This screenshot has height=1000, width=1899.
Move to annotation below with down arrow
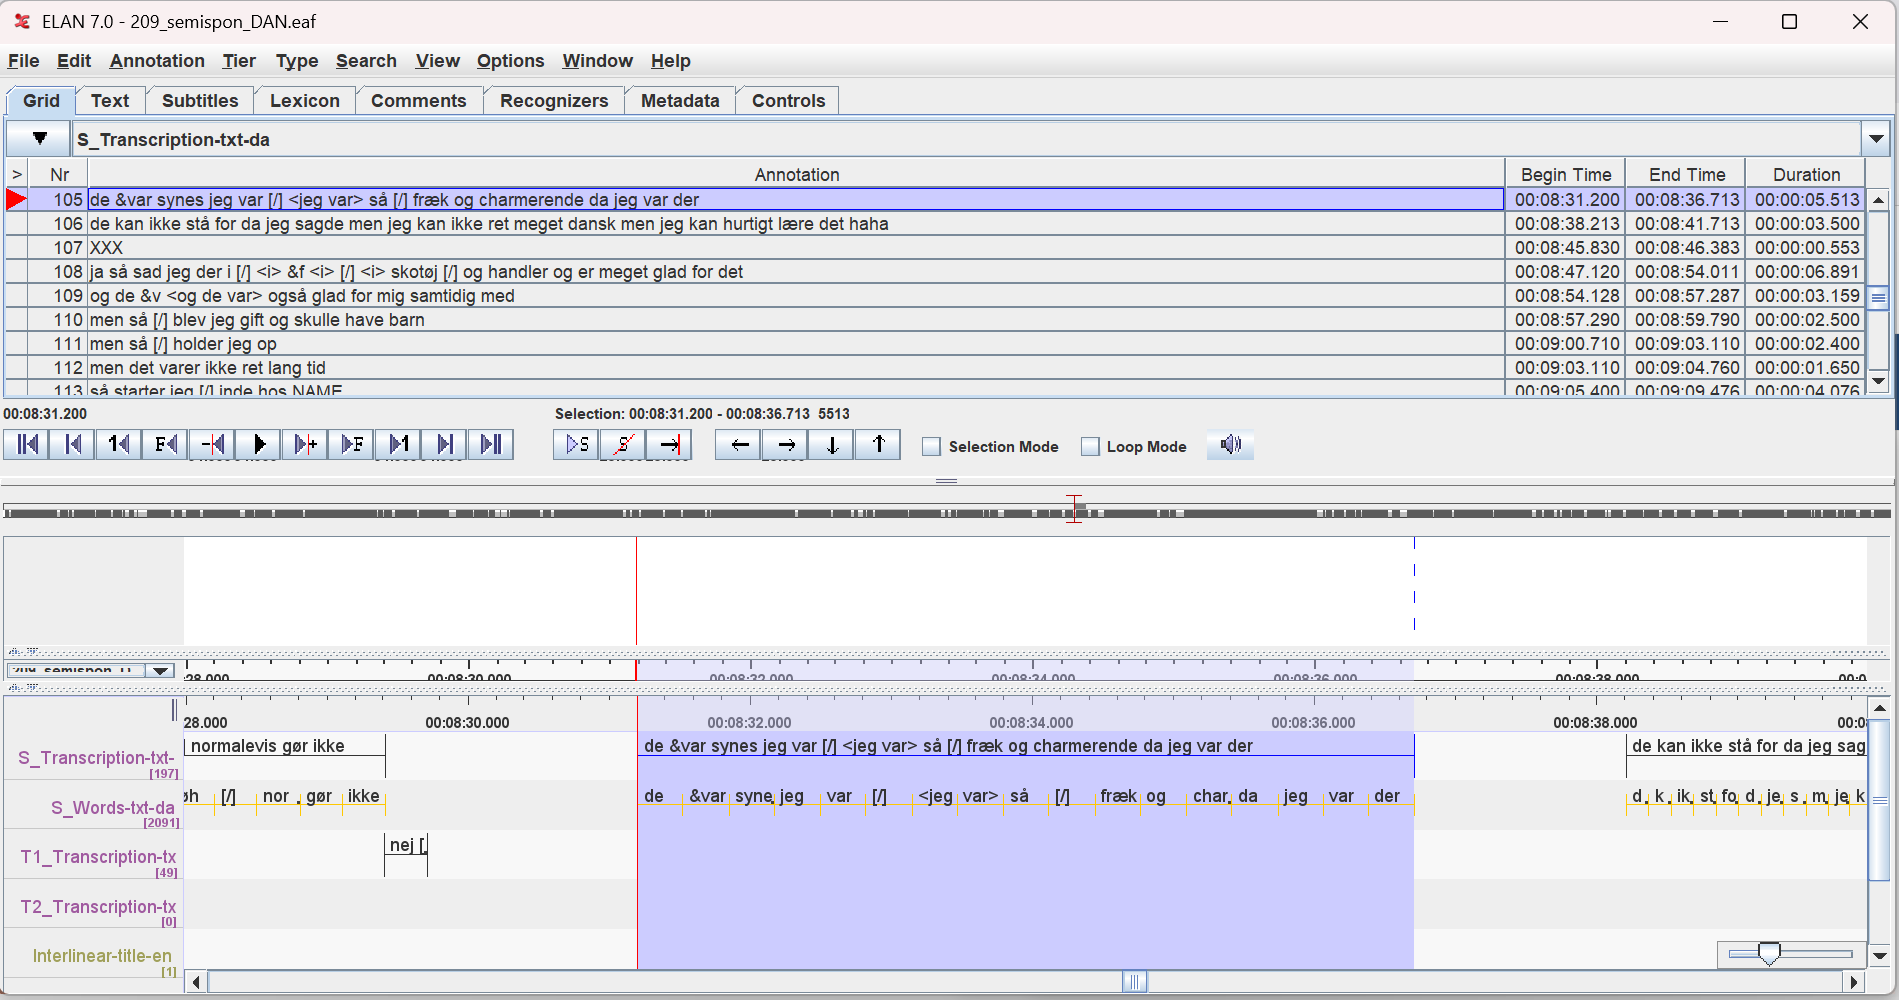[831, 445]
